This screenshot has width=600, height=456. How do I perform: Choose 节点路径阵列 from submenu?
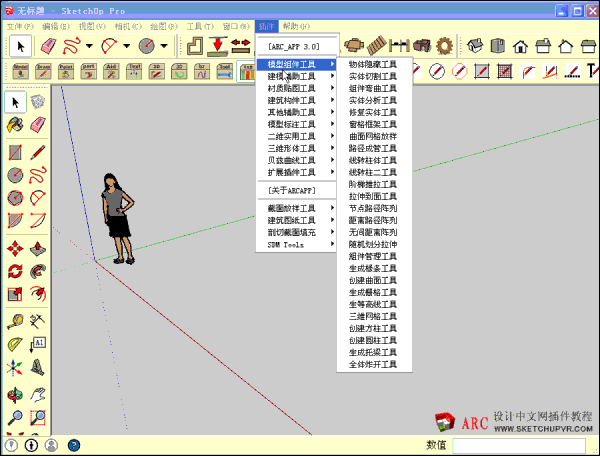[374, 208]
